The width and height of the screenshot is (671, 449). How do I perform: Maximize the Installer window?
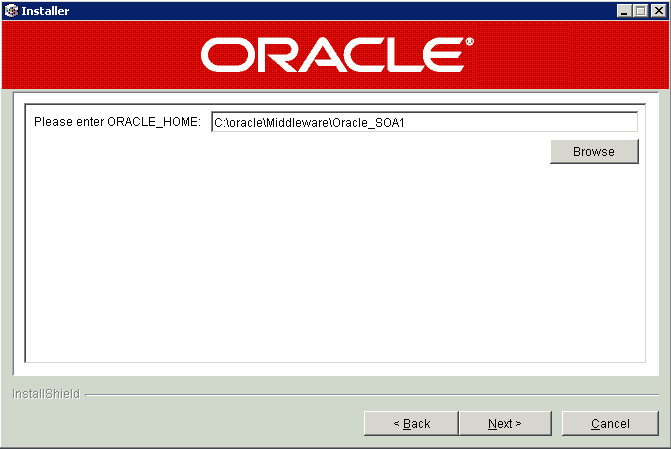[x=641, y=11]
